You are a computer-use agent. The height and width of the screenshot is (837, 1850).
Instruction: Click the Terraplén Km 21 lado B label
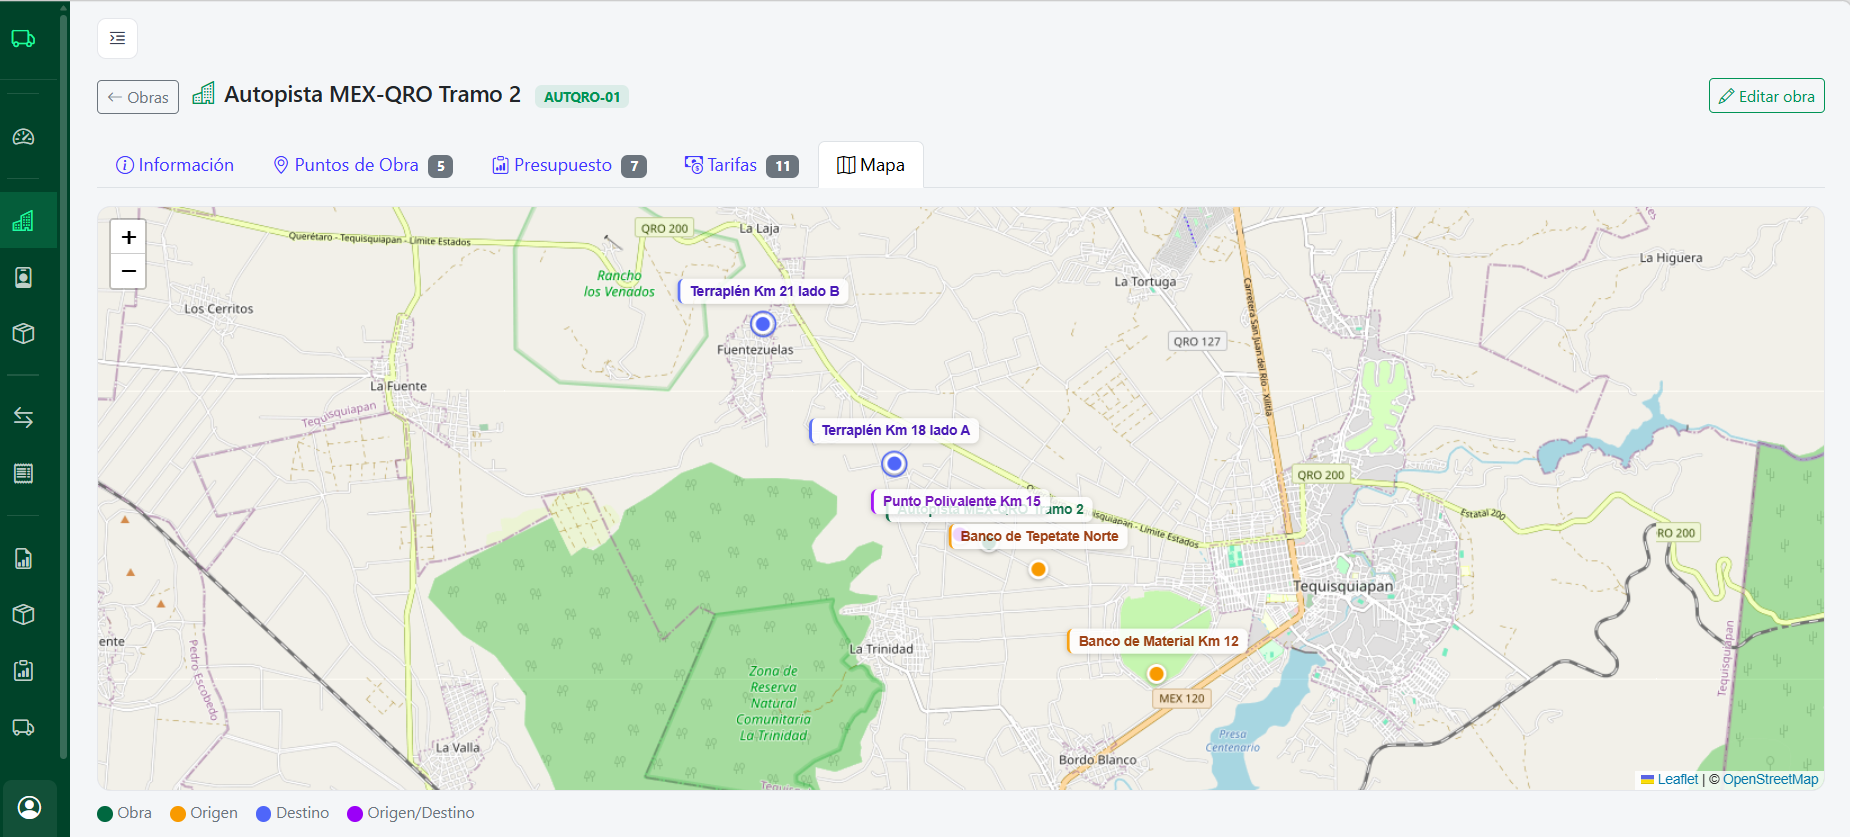pyautogui.click(x=764, y=291)
